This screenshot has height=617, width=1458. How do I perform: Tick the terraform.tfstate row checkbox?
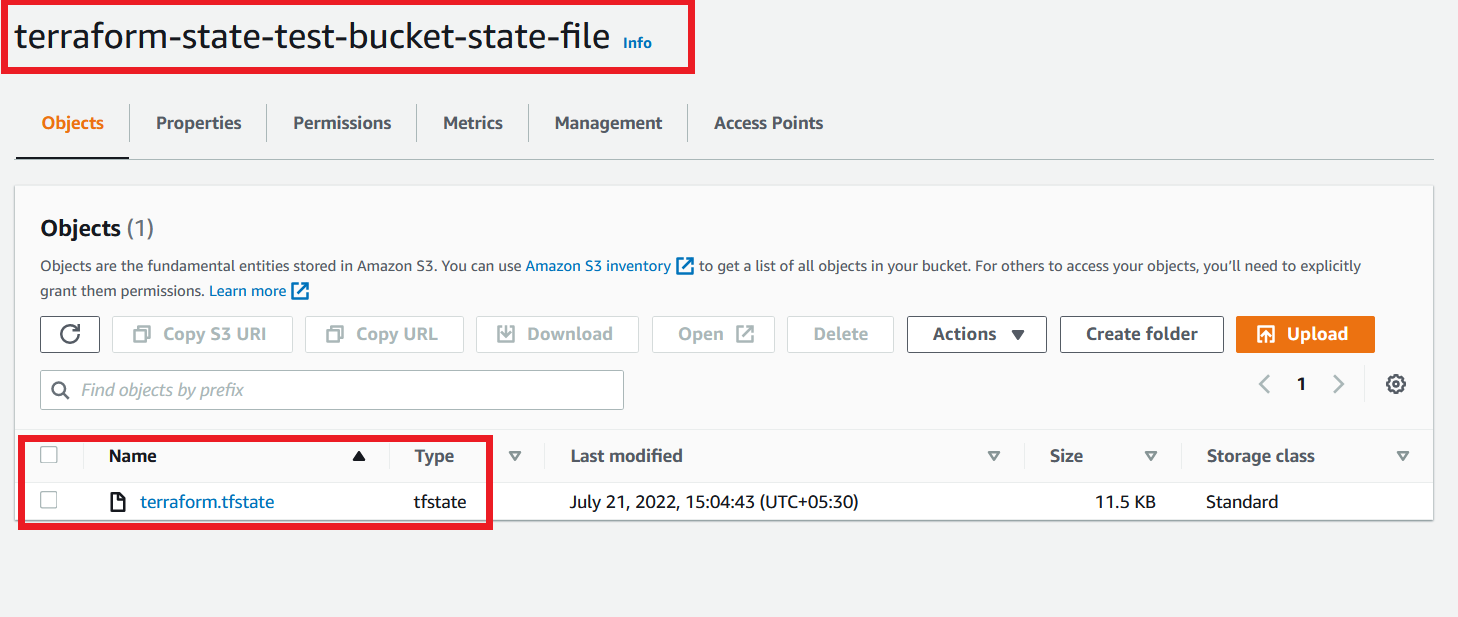point(49,501)
